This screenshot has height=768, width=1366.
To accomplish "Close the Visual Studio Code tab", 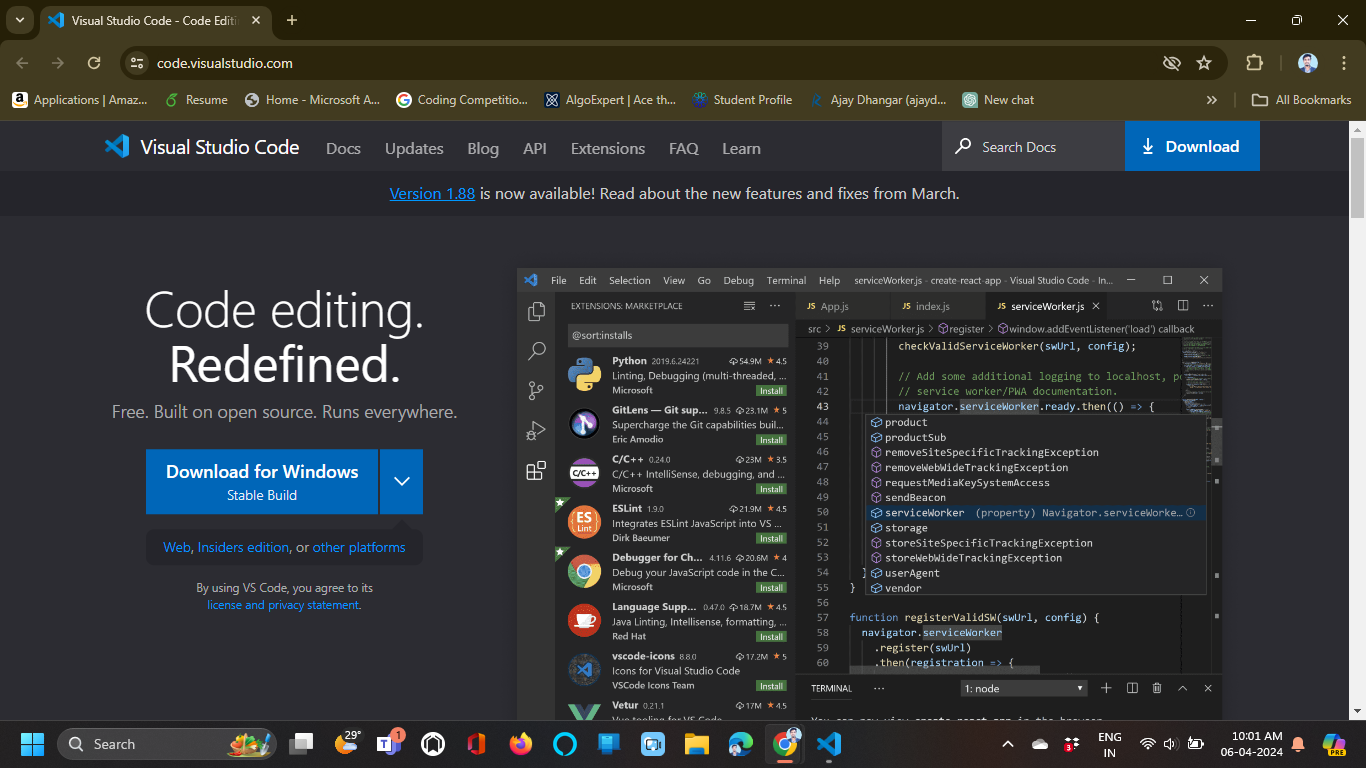I will (x=256, y=20).
